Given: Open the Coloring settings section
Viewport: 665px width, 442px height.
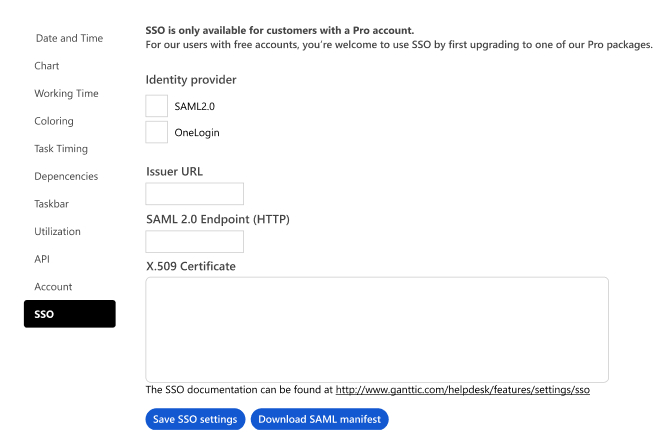Looking at the screenshot, I should [54, 121].
